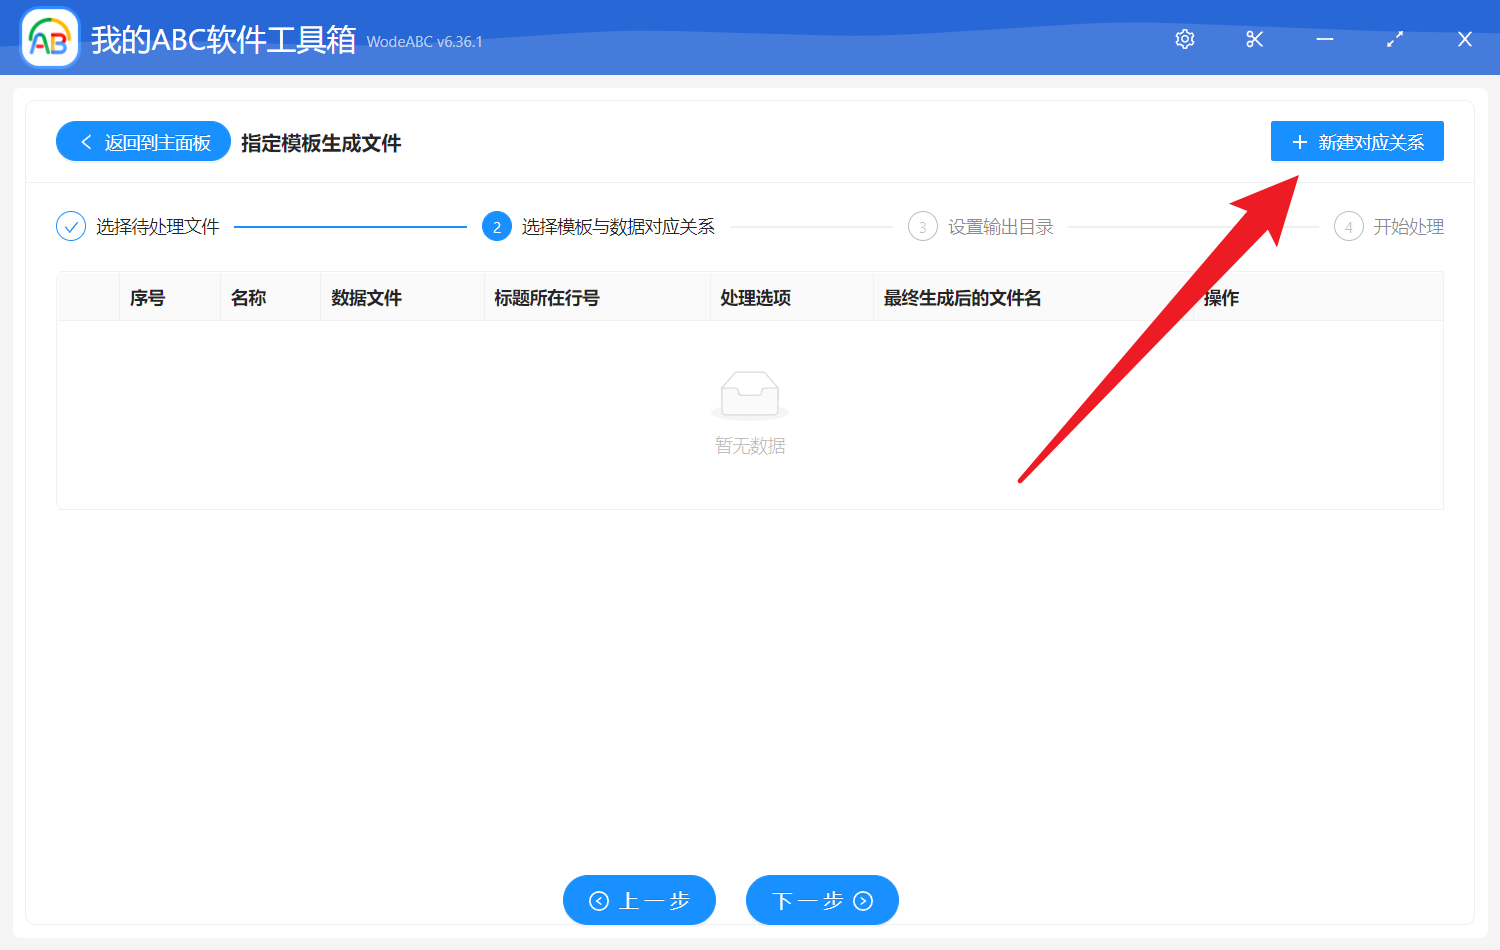Click the 暂无数据 empty area
1500x950 pixels.
tap(750, 446)
